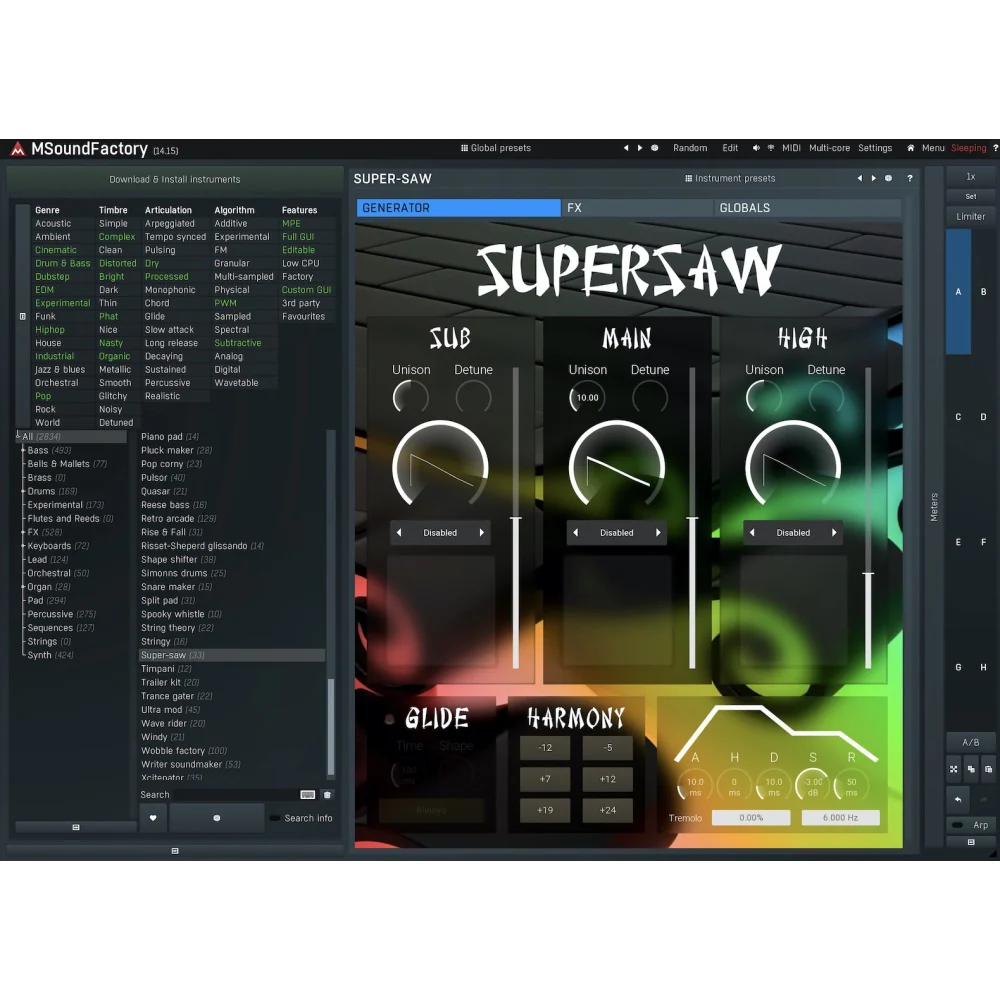Click the collapse icon under the Arp button
The height and width of the screenshot is (1000, 1000).
[x=971, y=842]
